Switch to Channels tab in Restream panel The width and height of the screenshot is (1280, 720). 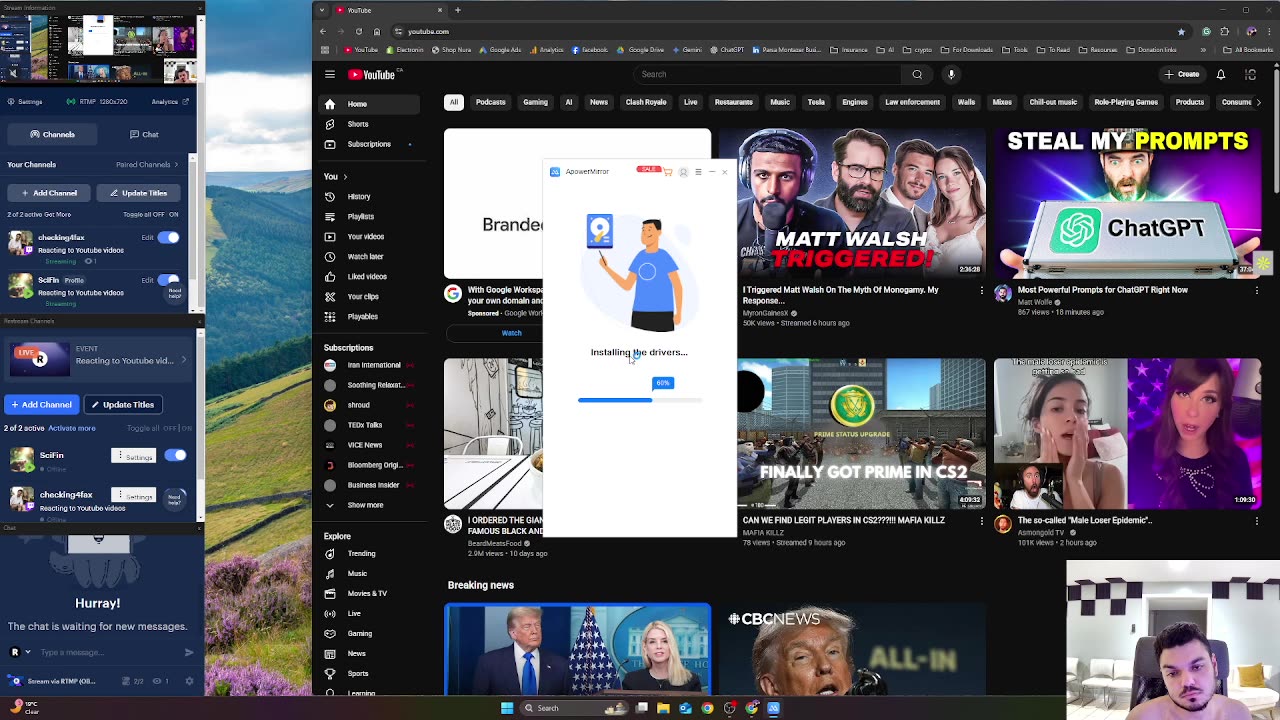52,134
